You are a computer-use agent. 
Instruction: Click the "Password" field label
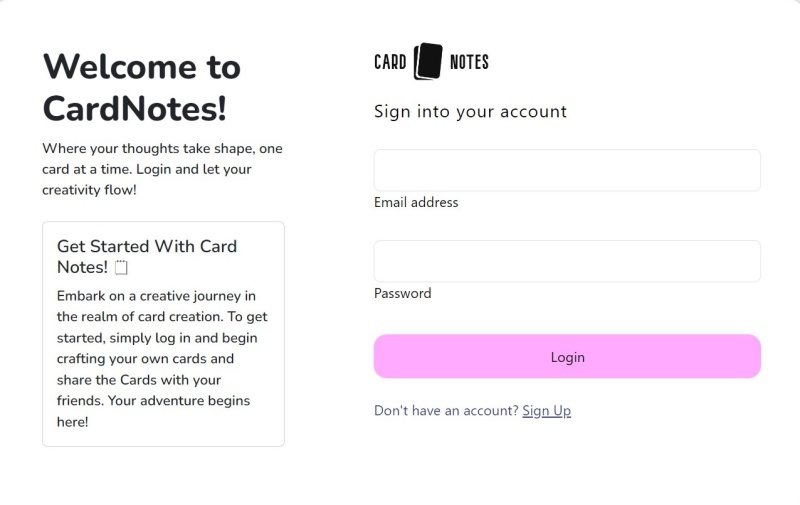coord(402,293)
